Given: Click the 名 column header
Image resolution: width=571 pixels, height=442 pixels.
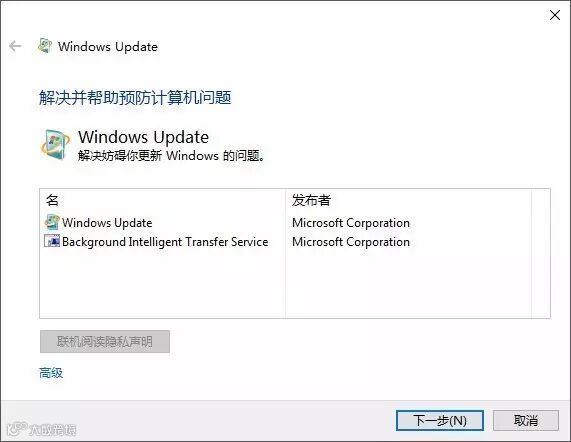Looking at the screenshot, I should pyautogui.click(x=52, y=200).
